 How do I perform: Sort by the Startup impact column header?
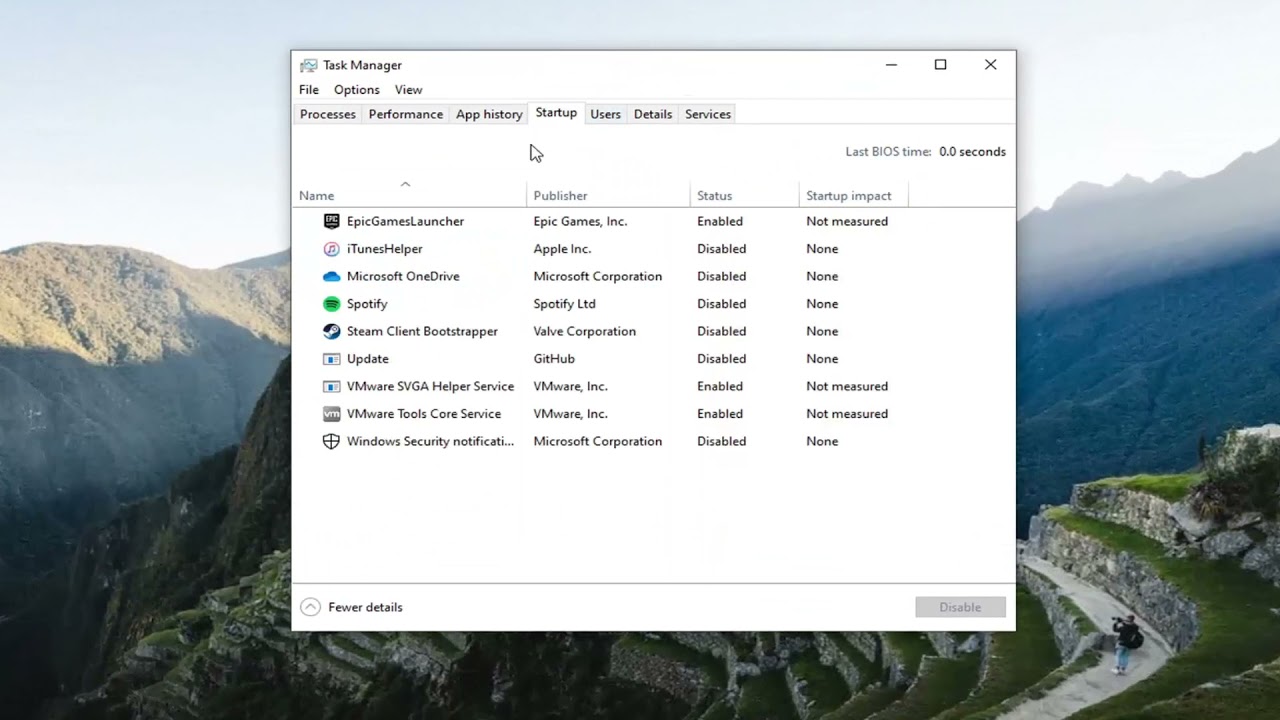click(x=853, y=195)
